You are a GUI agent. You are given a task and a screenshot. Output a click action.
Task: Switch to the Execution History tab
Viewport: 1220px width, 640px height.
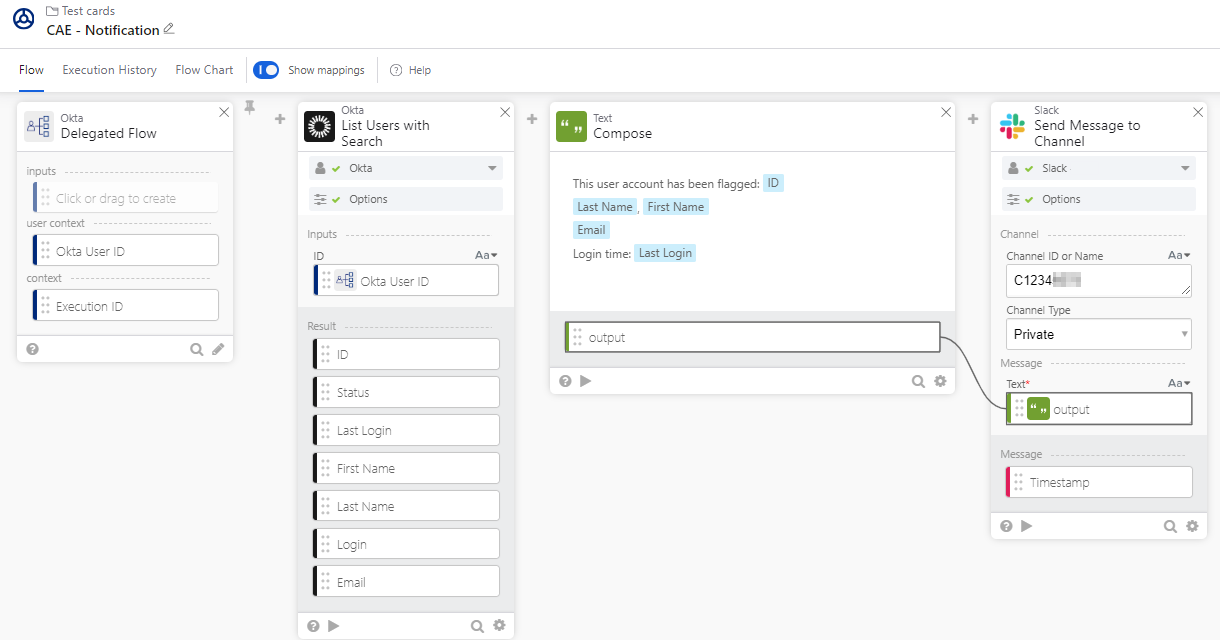coord(109,70)
